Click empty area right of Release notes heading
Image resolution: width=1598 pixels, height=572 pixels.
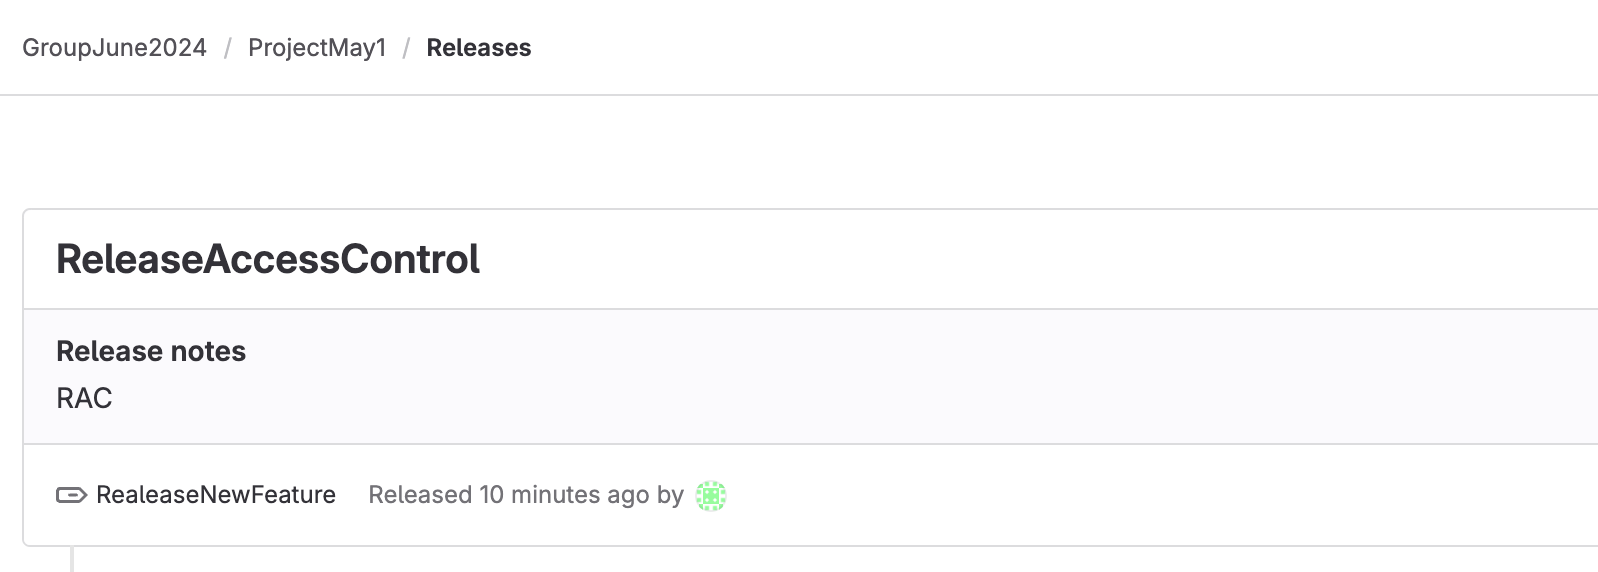(900, 351)
